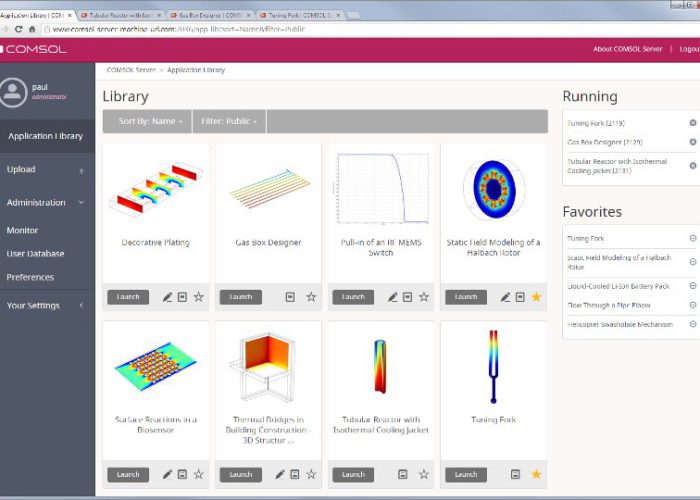Viewport: 700px width, 500px height.
Task: Click the COMSOL logo in header
Action: tap(33, 49)
